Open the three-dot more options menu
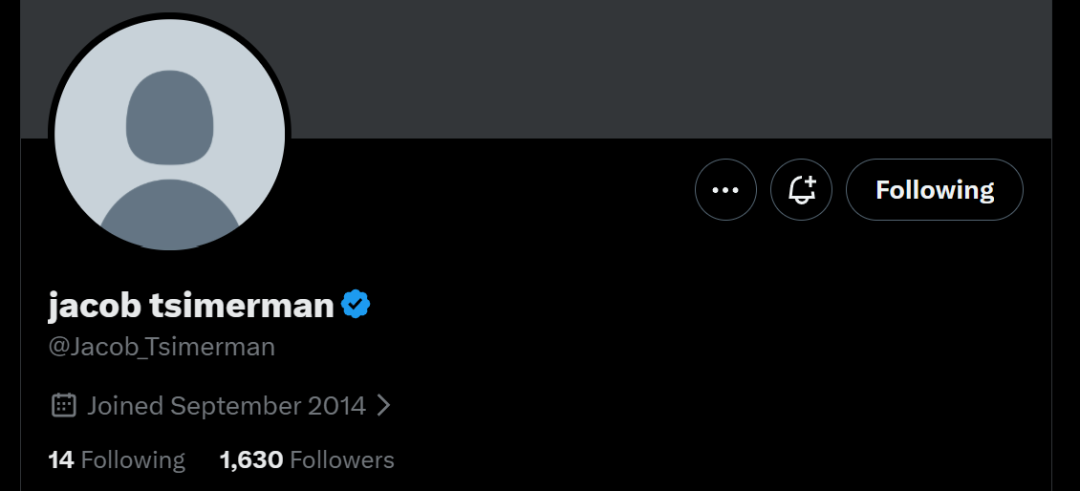Screen dimensions: 1080x491 point(725,189)
